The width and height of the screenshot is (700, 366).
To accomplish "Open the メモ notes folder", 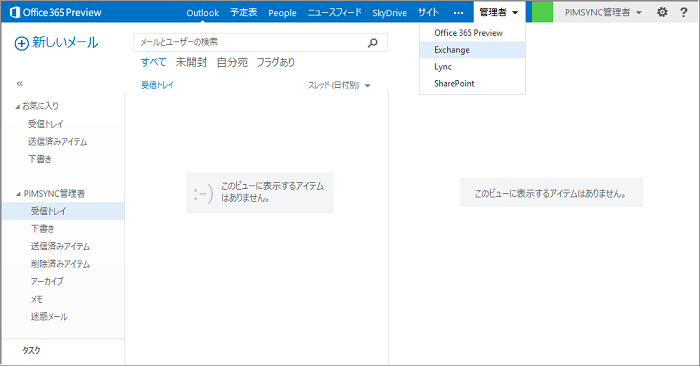I will pyautogui.click(x=37, y=299).
